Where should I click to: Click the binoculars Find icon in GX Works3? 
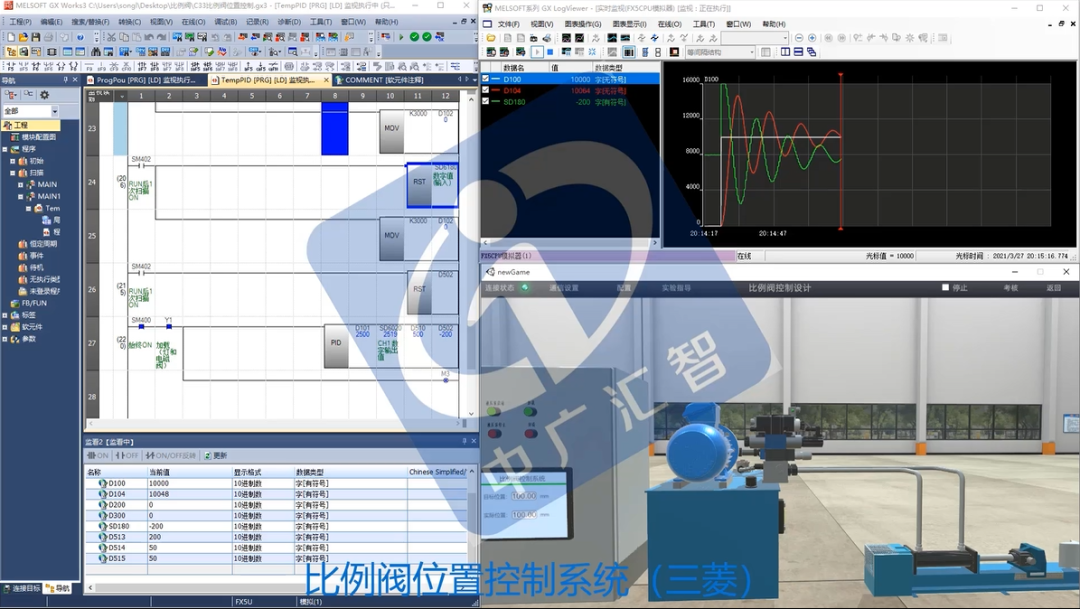(96, 52)
